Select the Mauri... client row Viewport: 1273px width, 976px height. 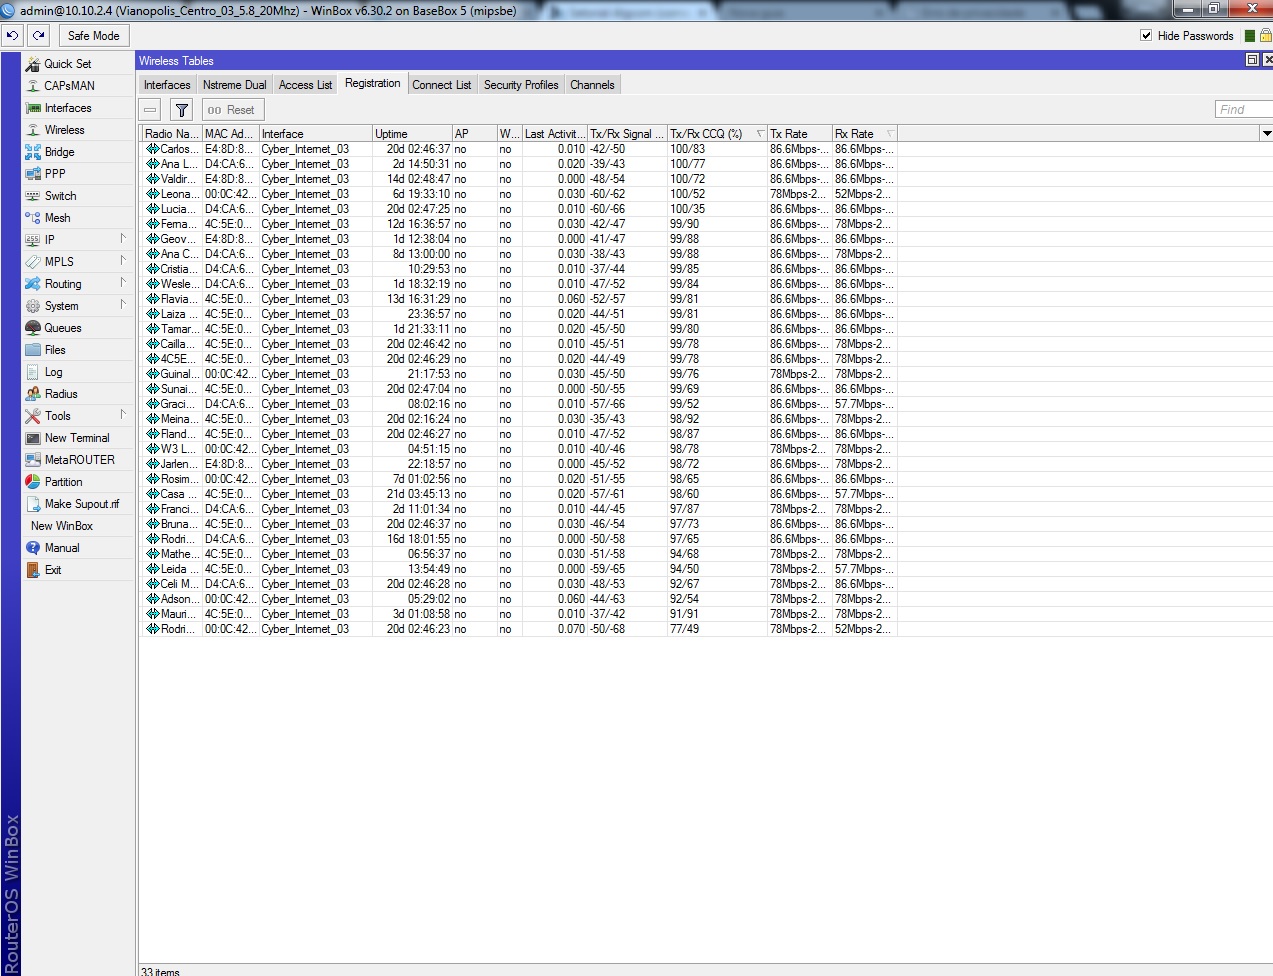tap(519, 614)
